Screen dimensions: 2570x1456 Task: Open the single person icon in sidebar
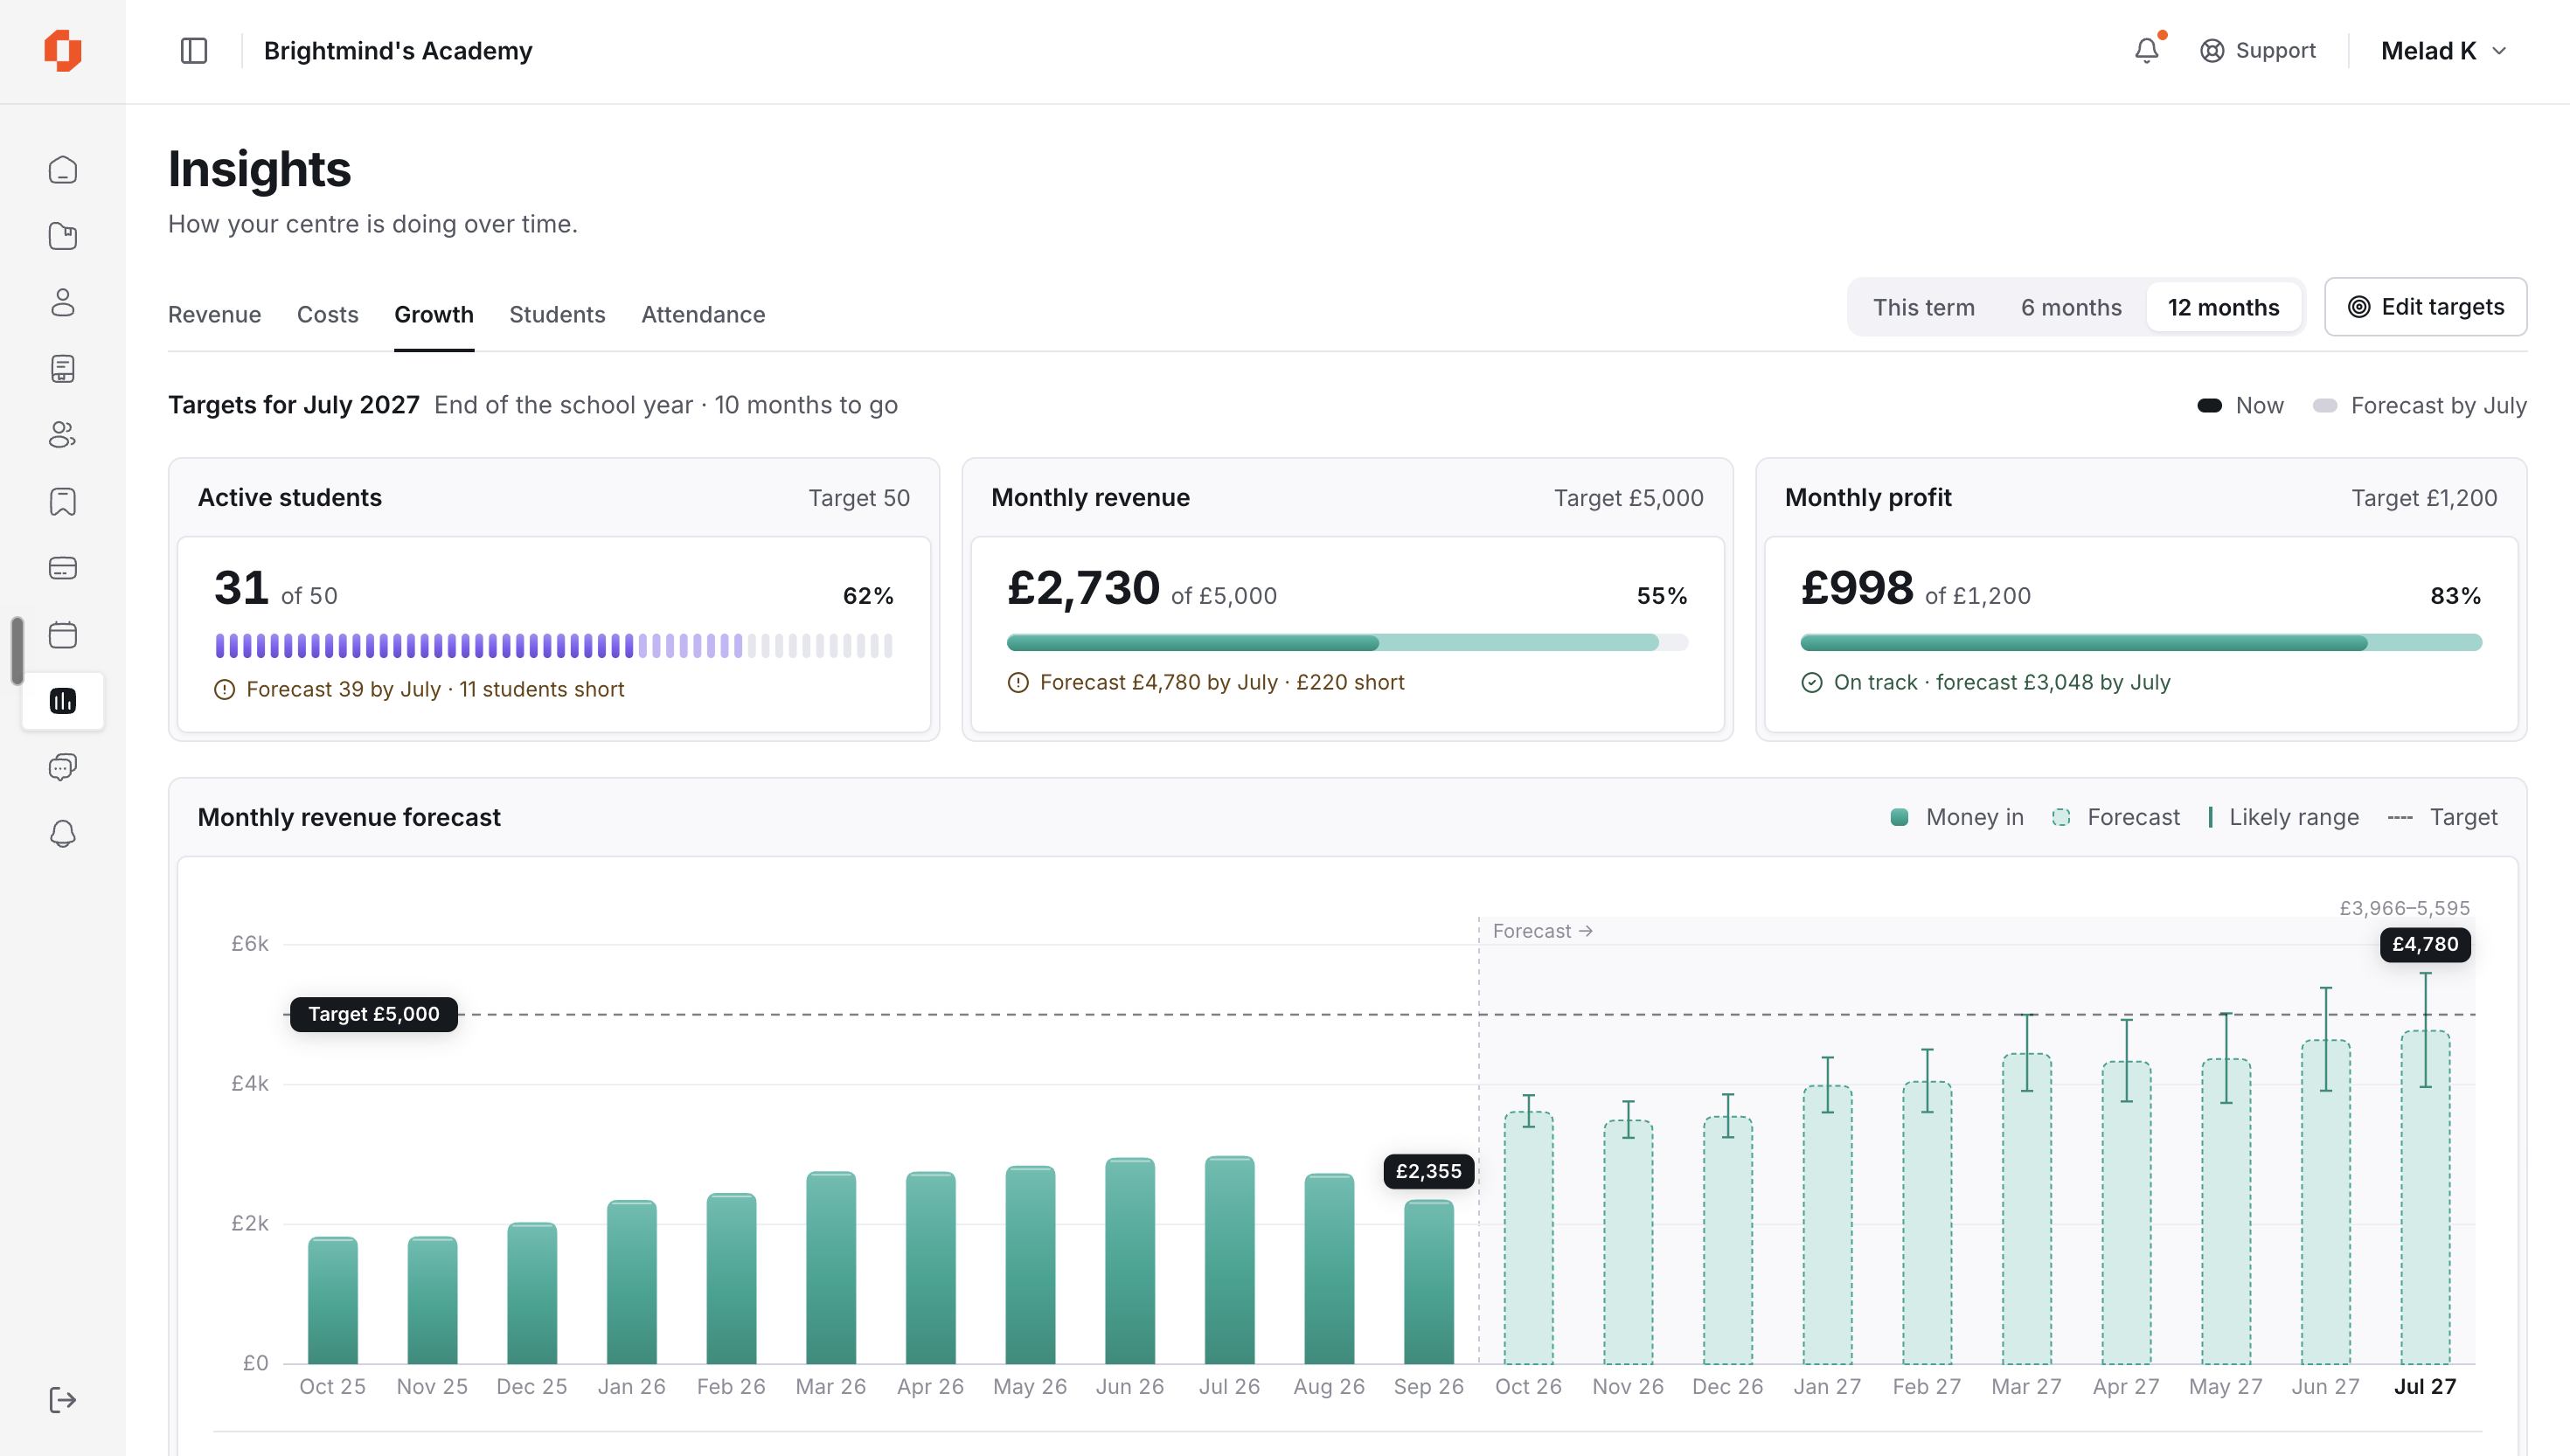(x=63, y=302)
